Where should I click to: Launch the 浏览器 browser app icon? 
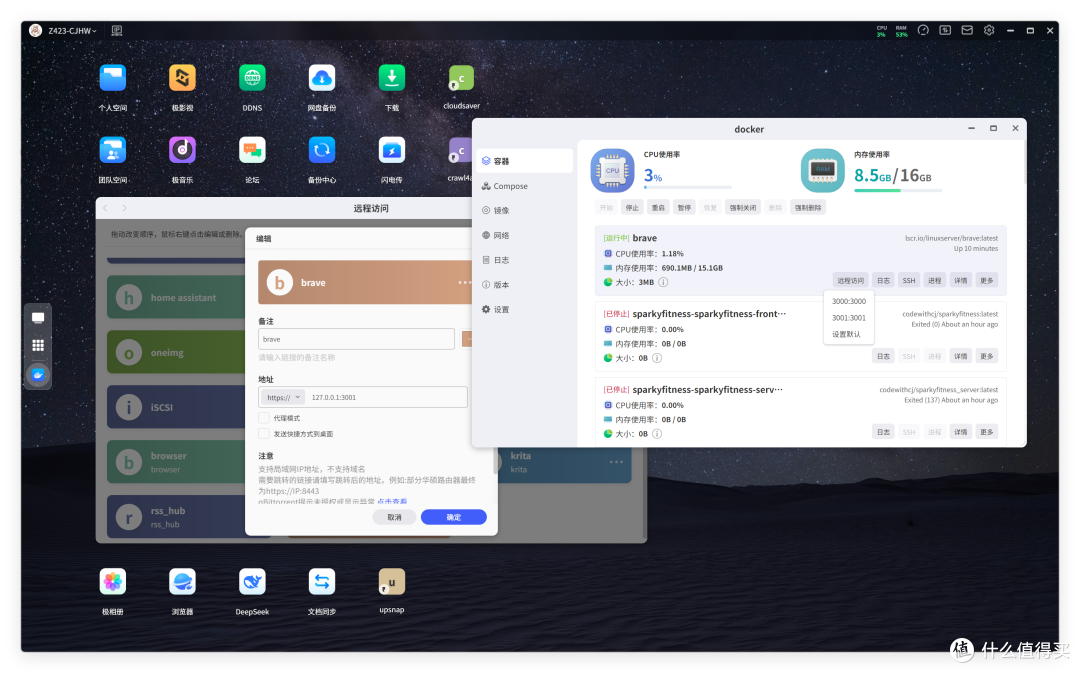(182, 582)
